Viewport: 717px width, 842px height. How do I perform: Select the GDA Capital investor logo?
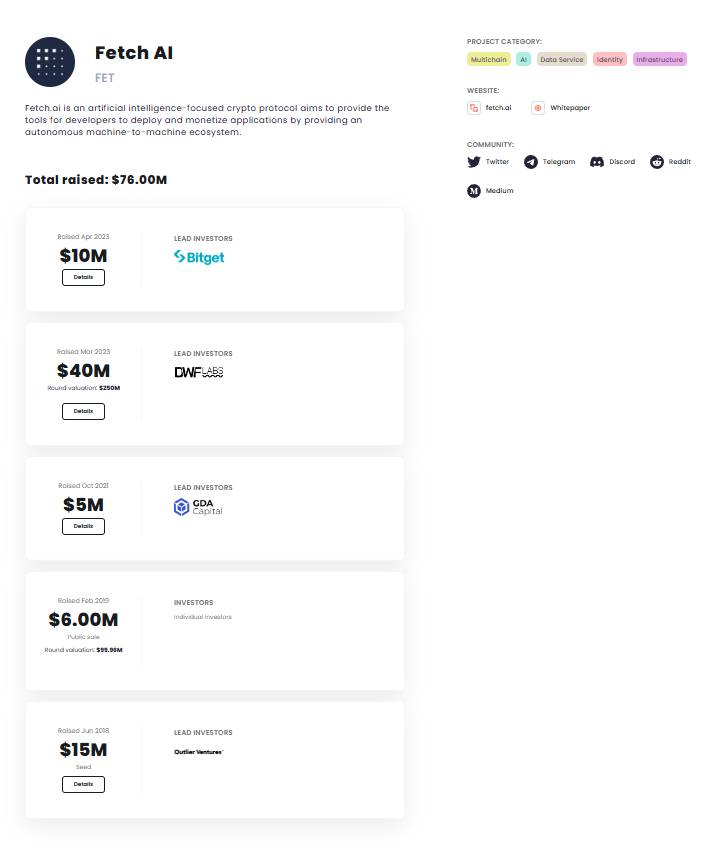[x=198, y=507]
